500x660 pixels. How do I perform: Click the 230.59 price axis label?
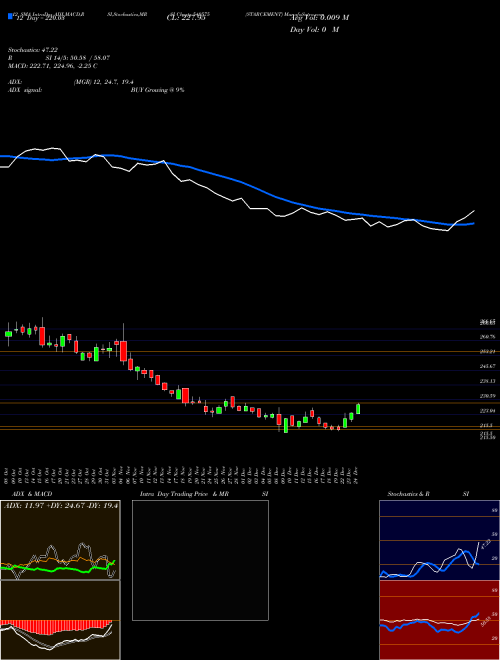click(488, 396)
